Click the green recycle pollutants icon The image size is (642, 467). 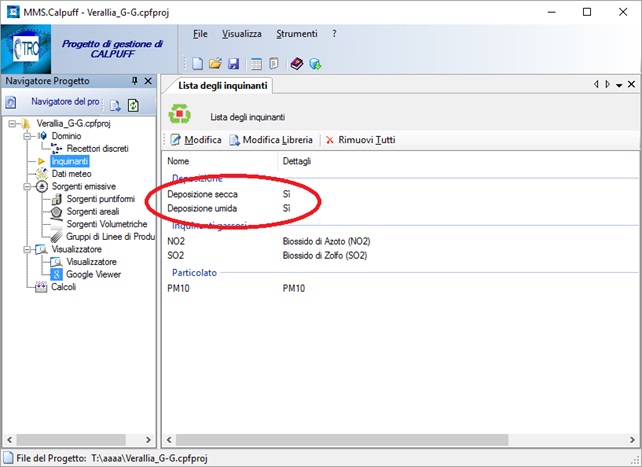coord(180,114)
